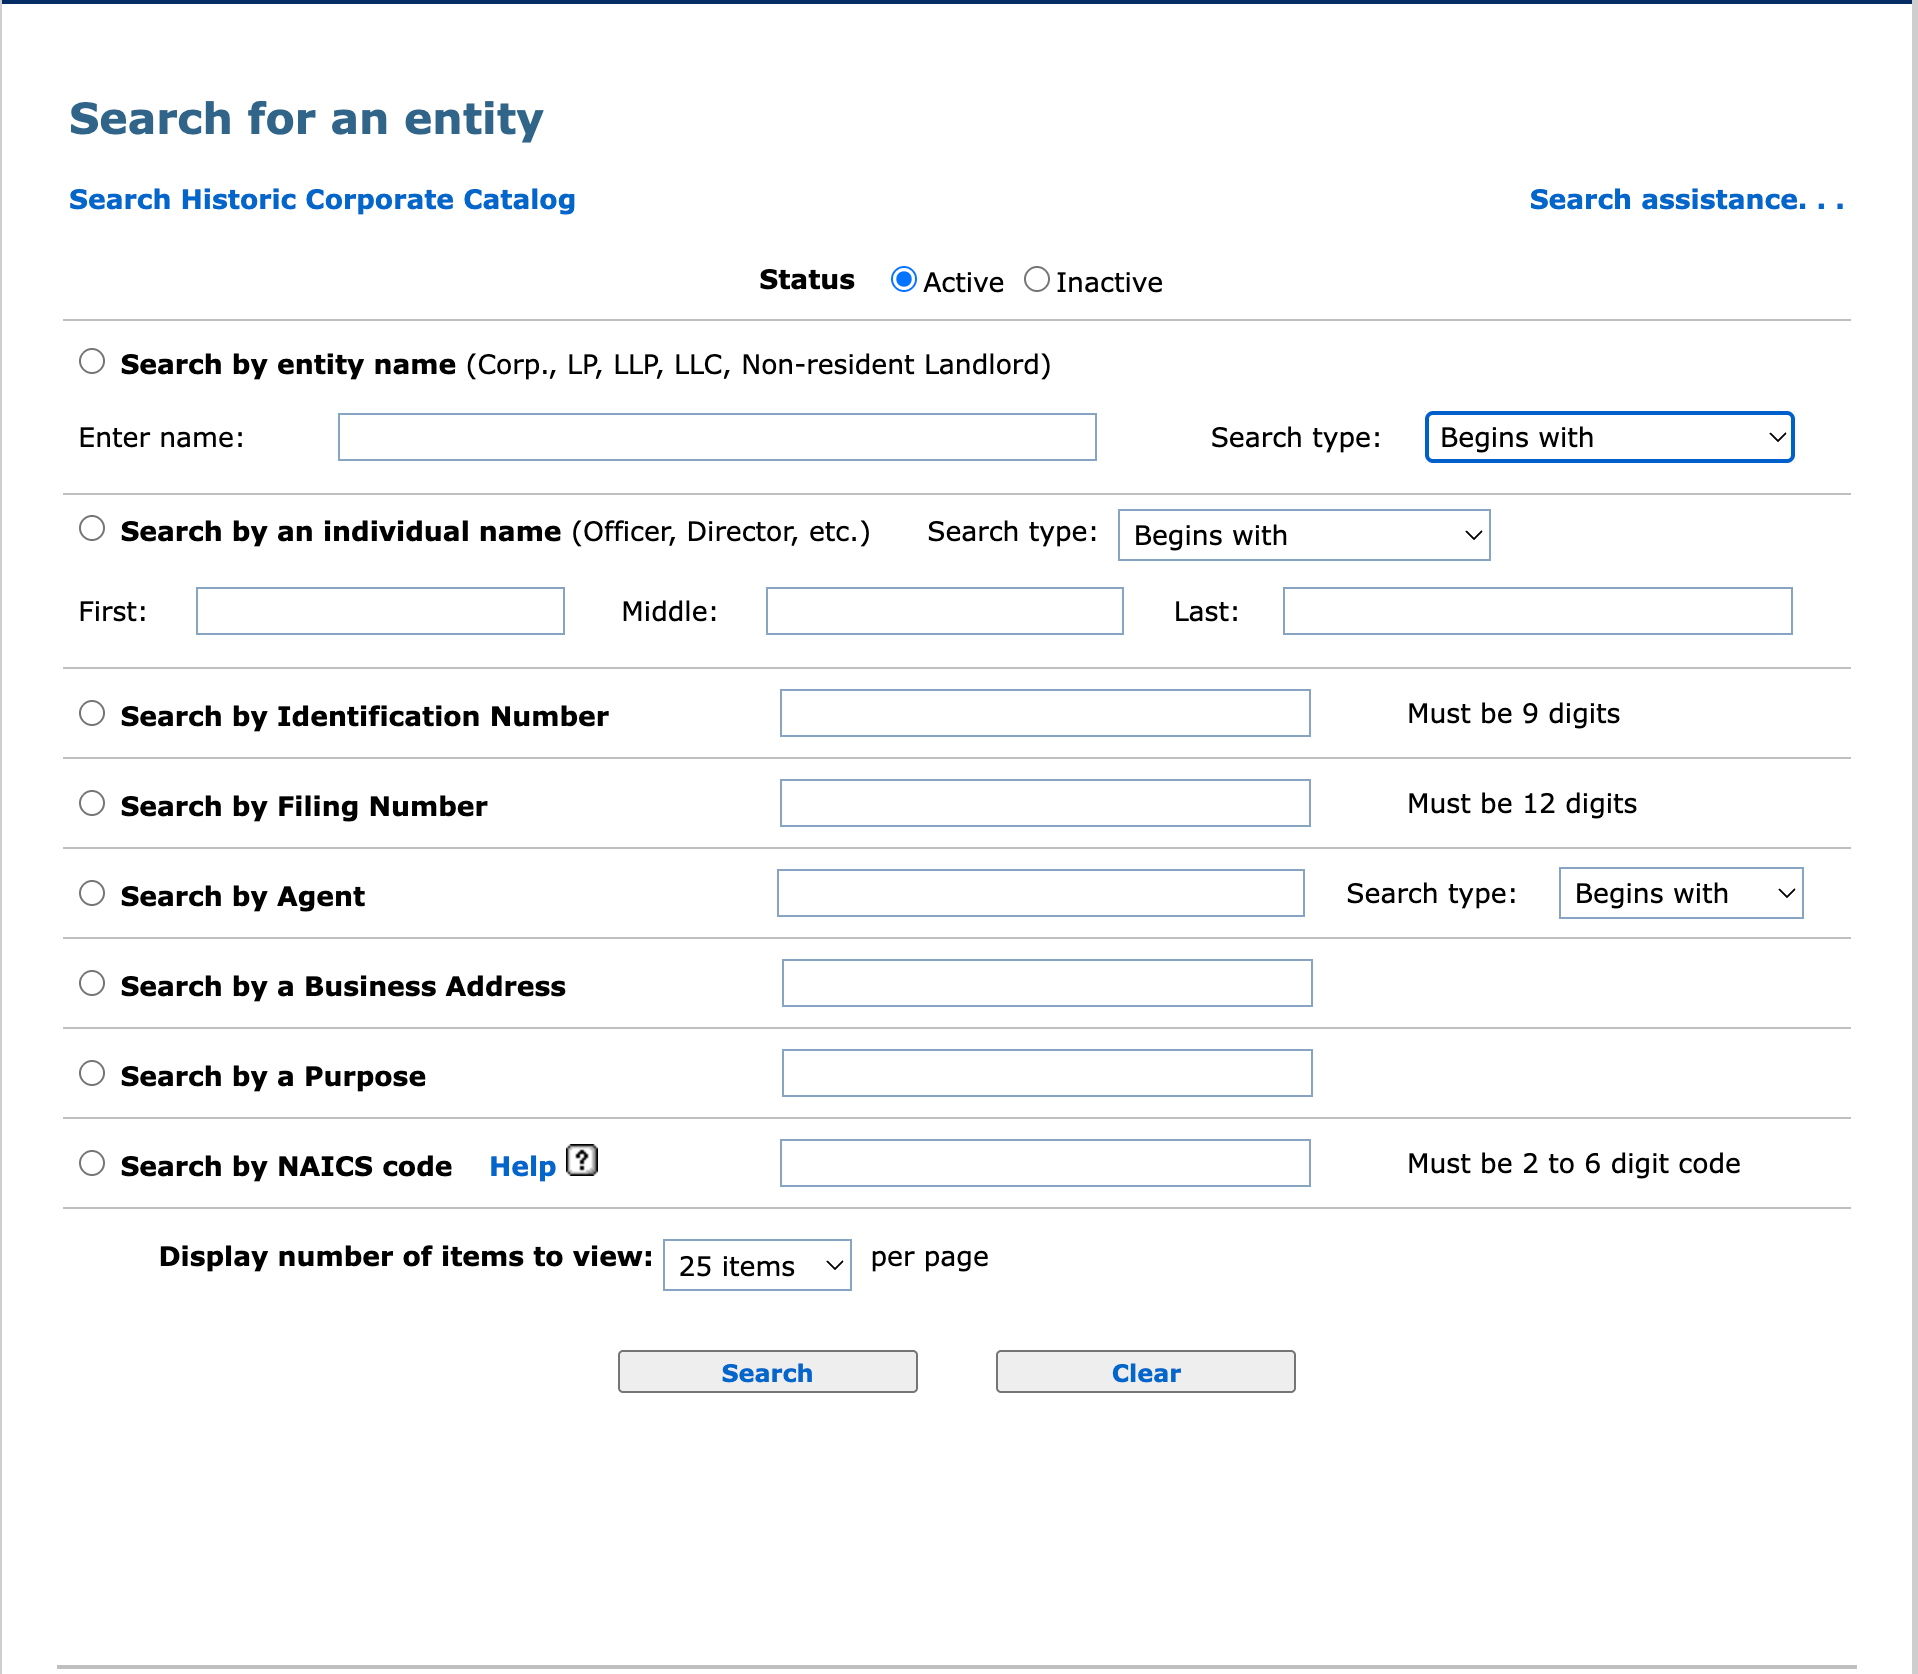Choose Search by entity name radio option
The width and height of the screenshot is (1918, 1674).
click(x=92, y=362)
